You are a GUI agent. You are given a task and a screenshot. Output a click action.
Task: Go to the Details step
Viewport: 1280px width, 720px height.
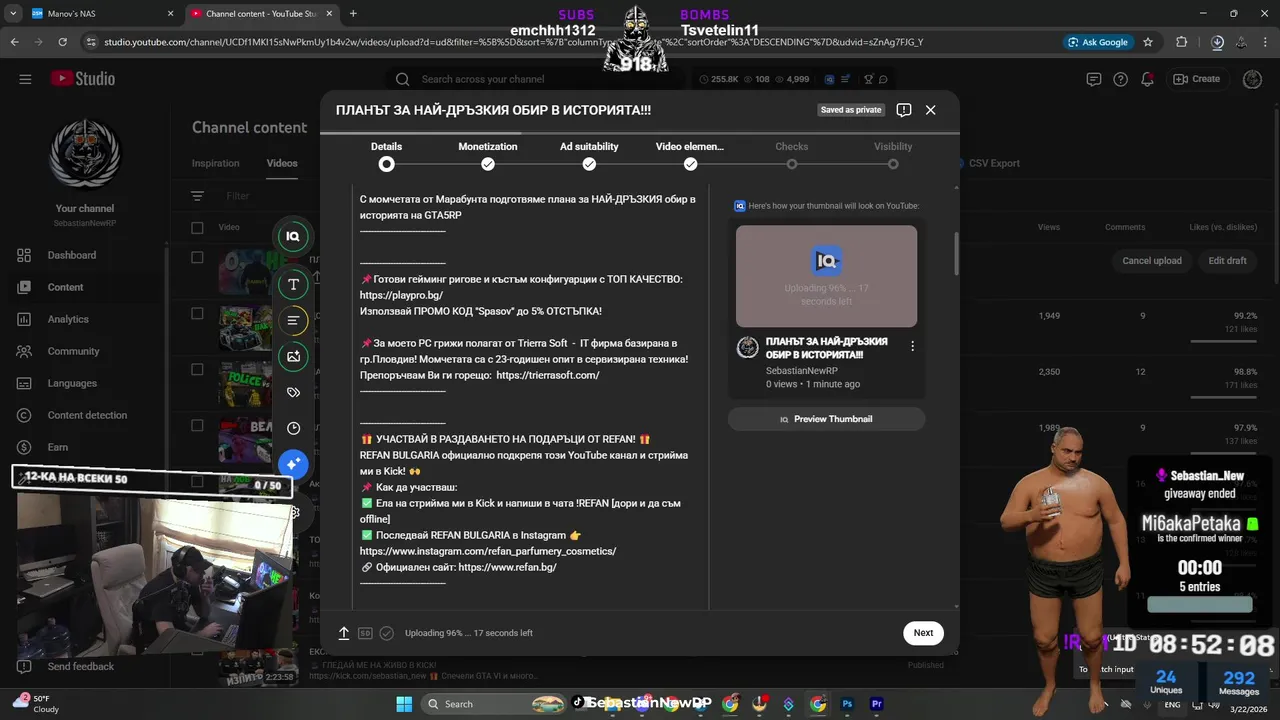pyautogui.click(x=386, y=155)
